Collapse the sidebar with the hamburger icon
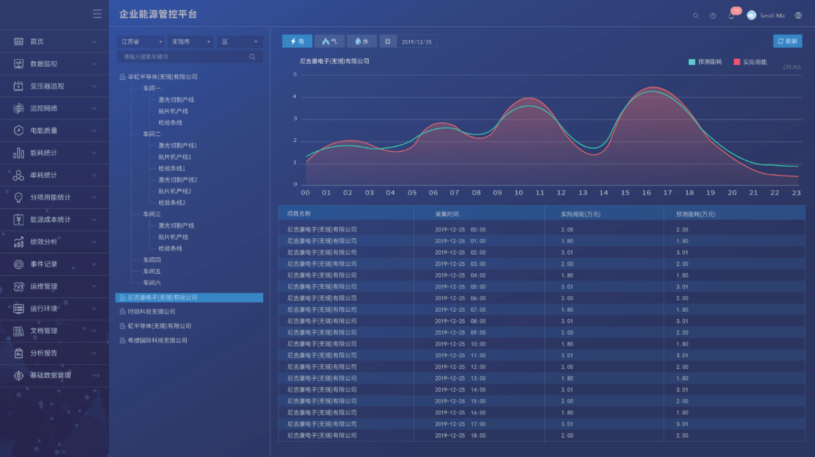Viewport: 815px width, 457px height. (x=97, y=14)
